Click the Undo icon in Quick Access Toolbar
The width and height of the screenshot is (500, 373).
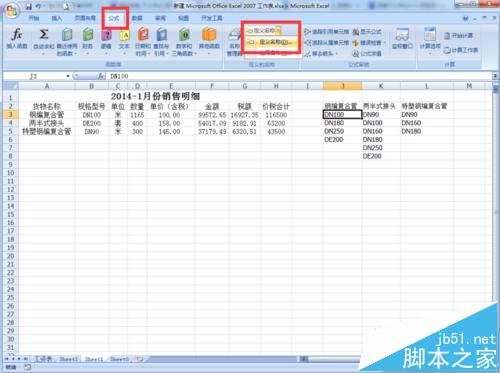point(38,6)
